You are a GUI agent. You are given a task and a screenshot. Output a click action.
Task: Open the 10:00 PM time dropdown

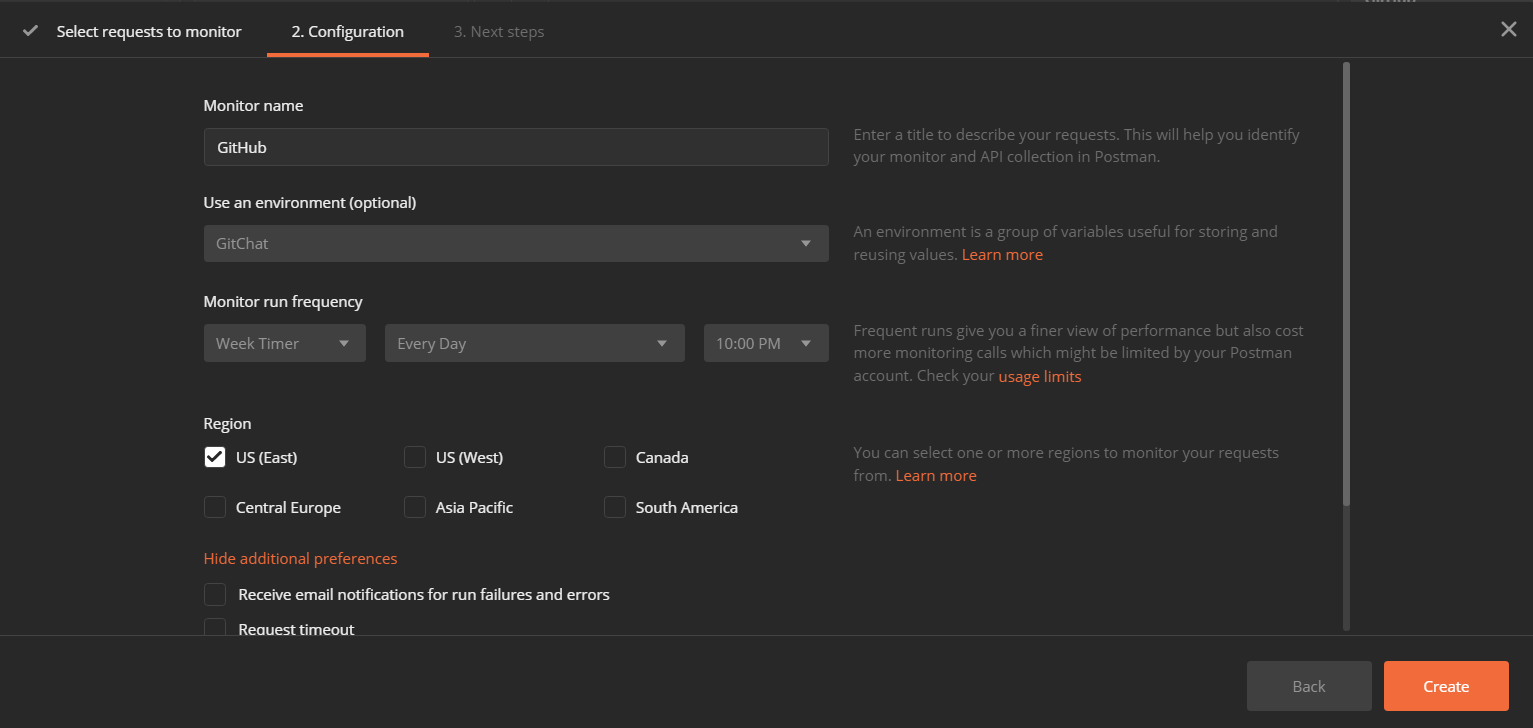click(x=765, y=343)
